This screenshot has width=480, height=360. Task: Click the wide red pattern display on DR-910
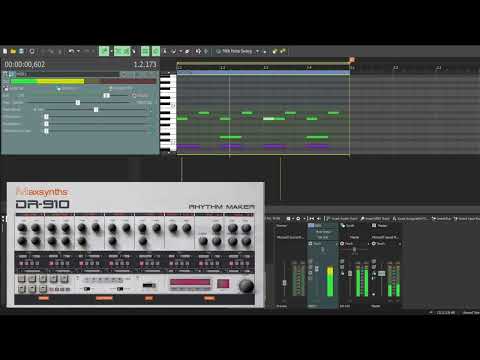pyautogui.click(x=190, y=283)
